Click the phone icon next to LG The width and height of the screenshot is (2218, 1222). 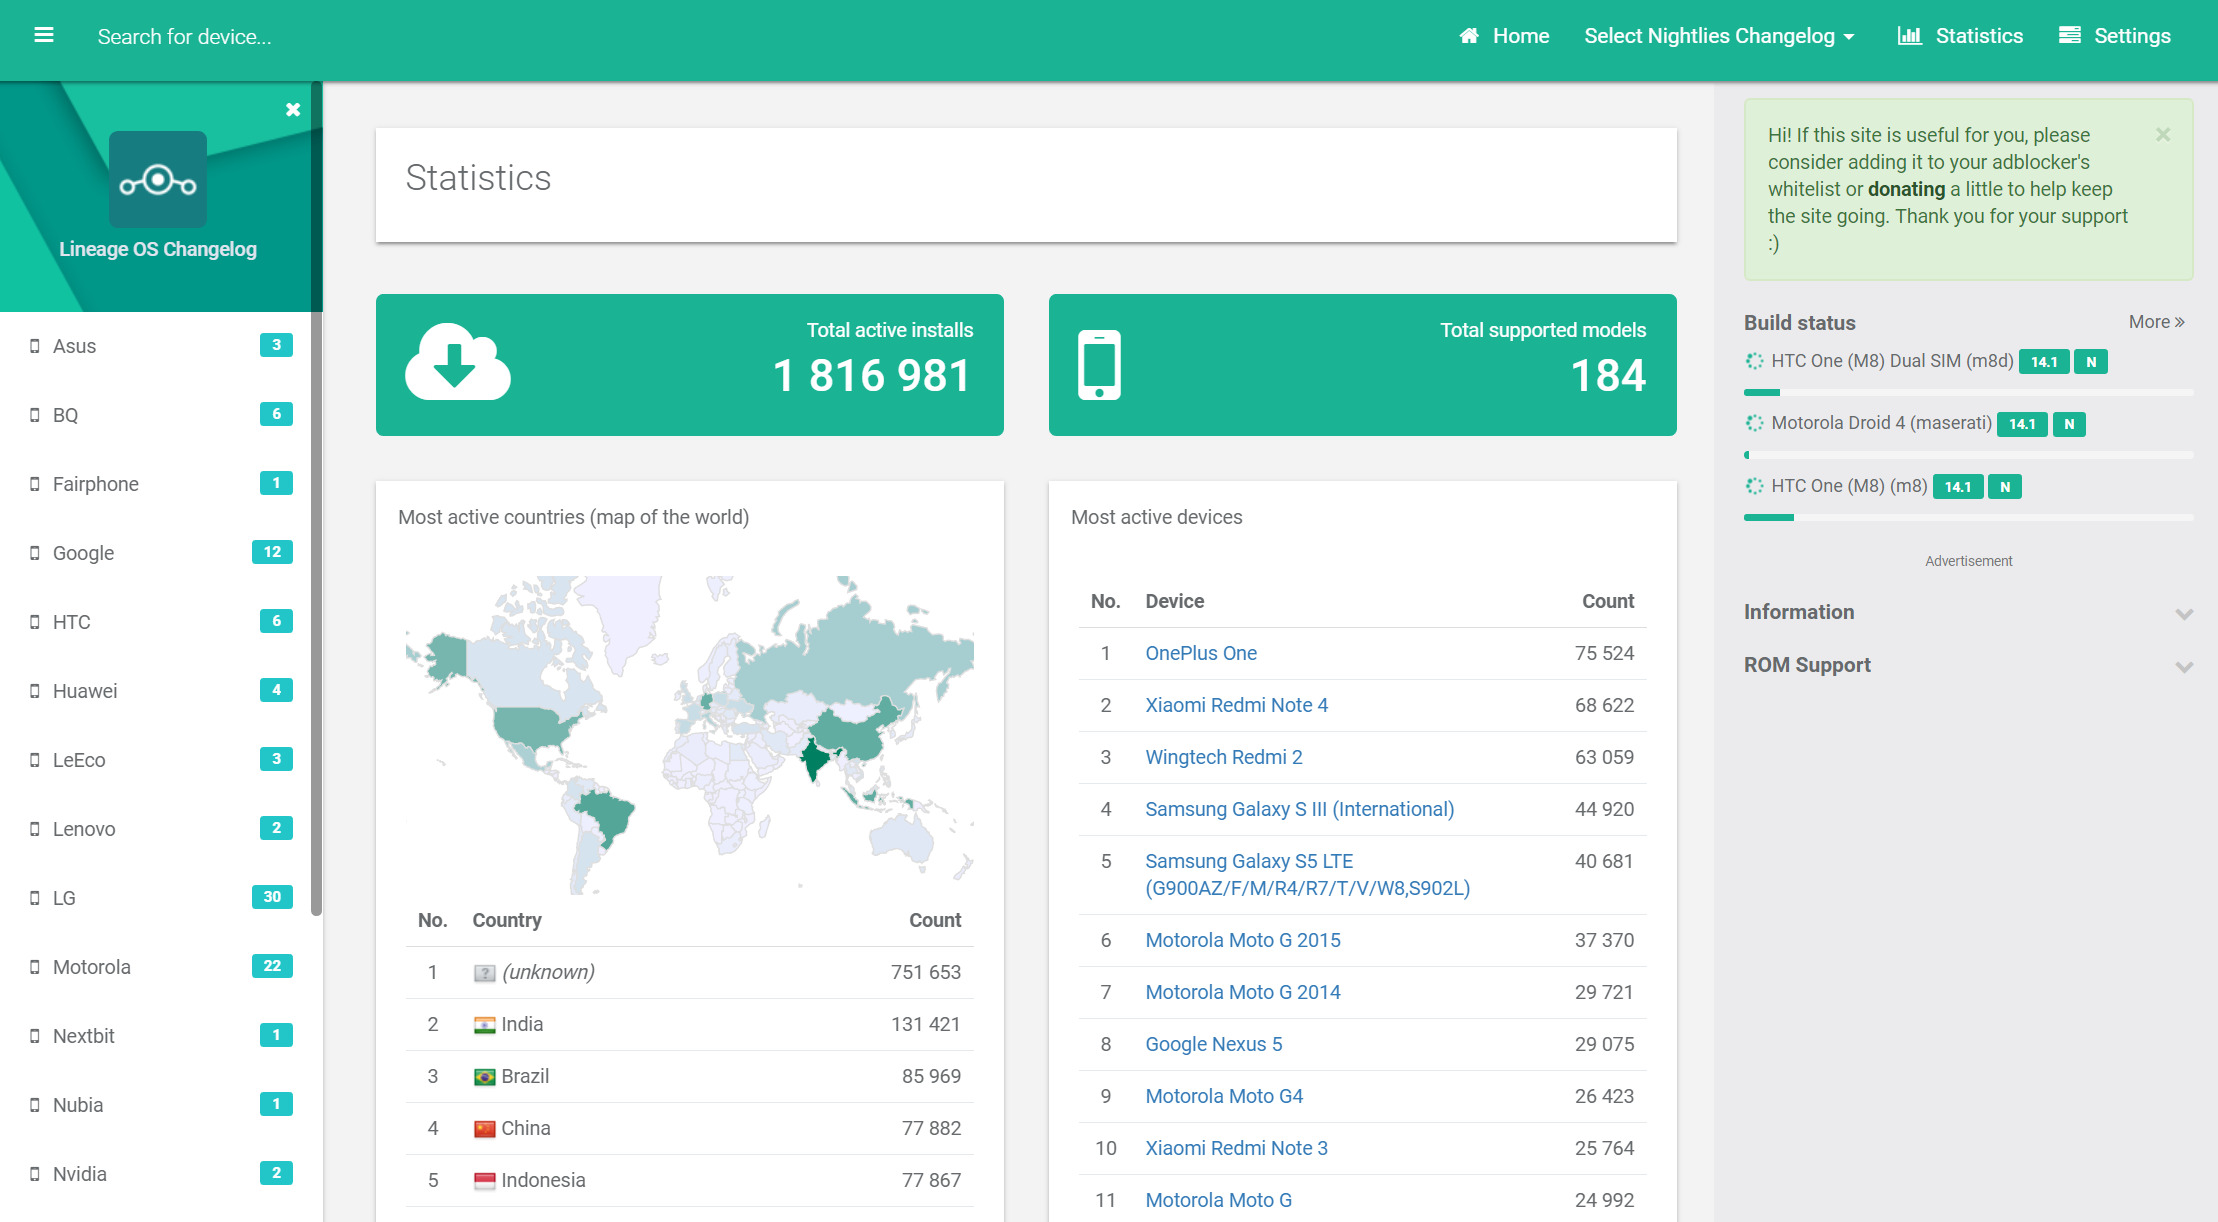pos(35,898)
